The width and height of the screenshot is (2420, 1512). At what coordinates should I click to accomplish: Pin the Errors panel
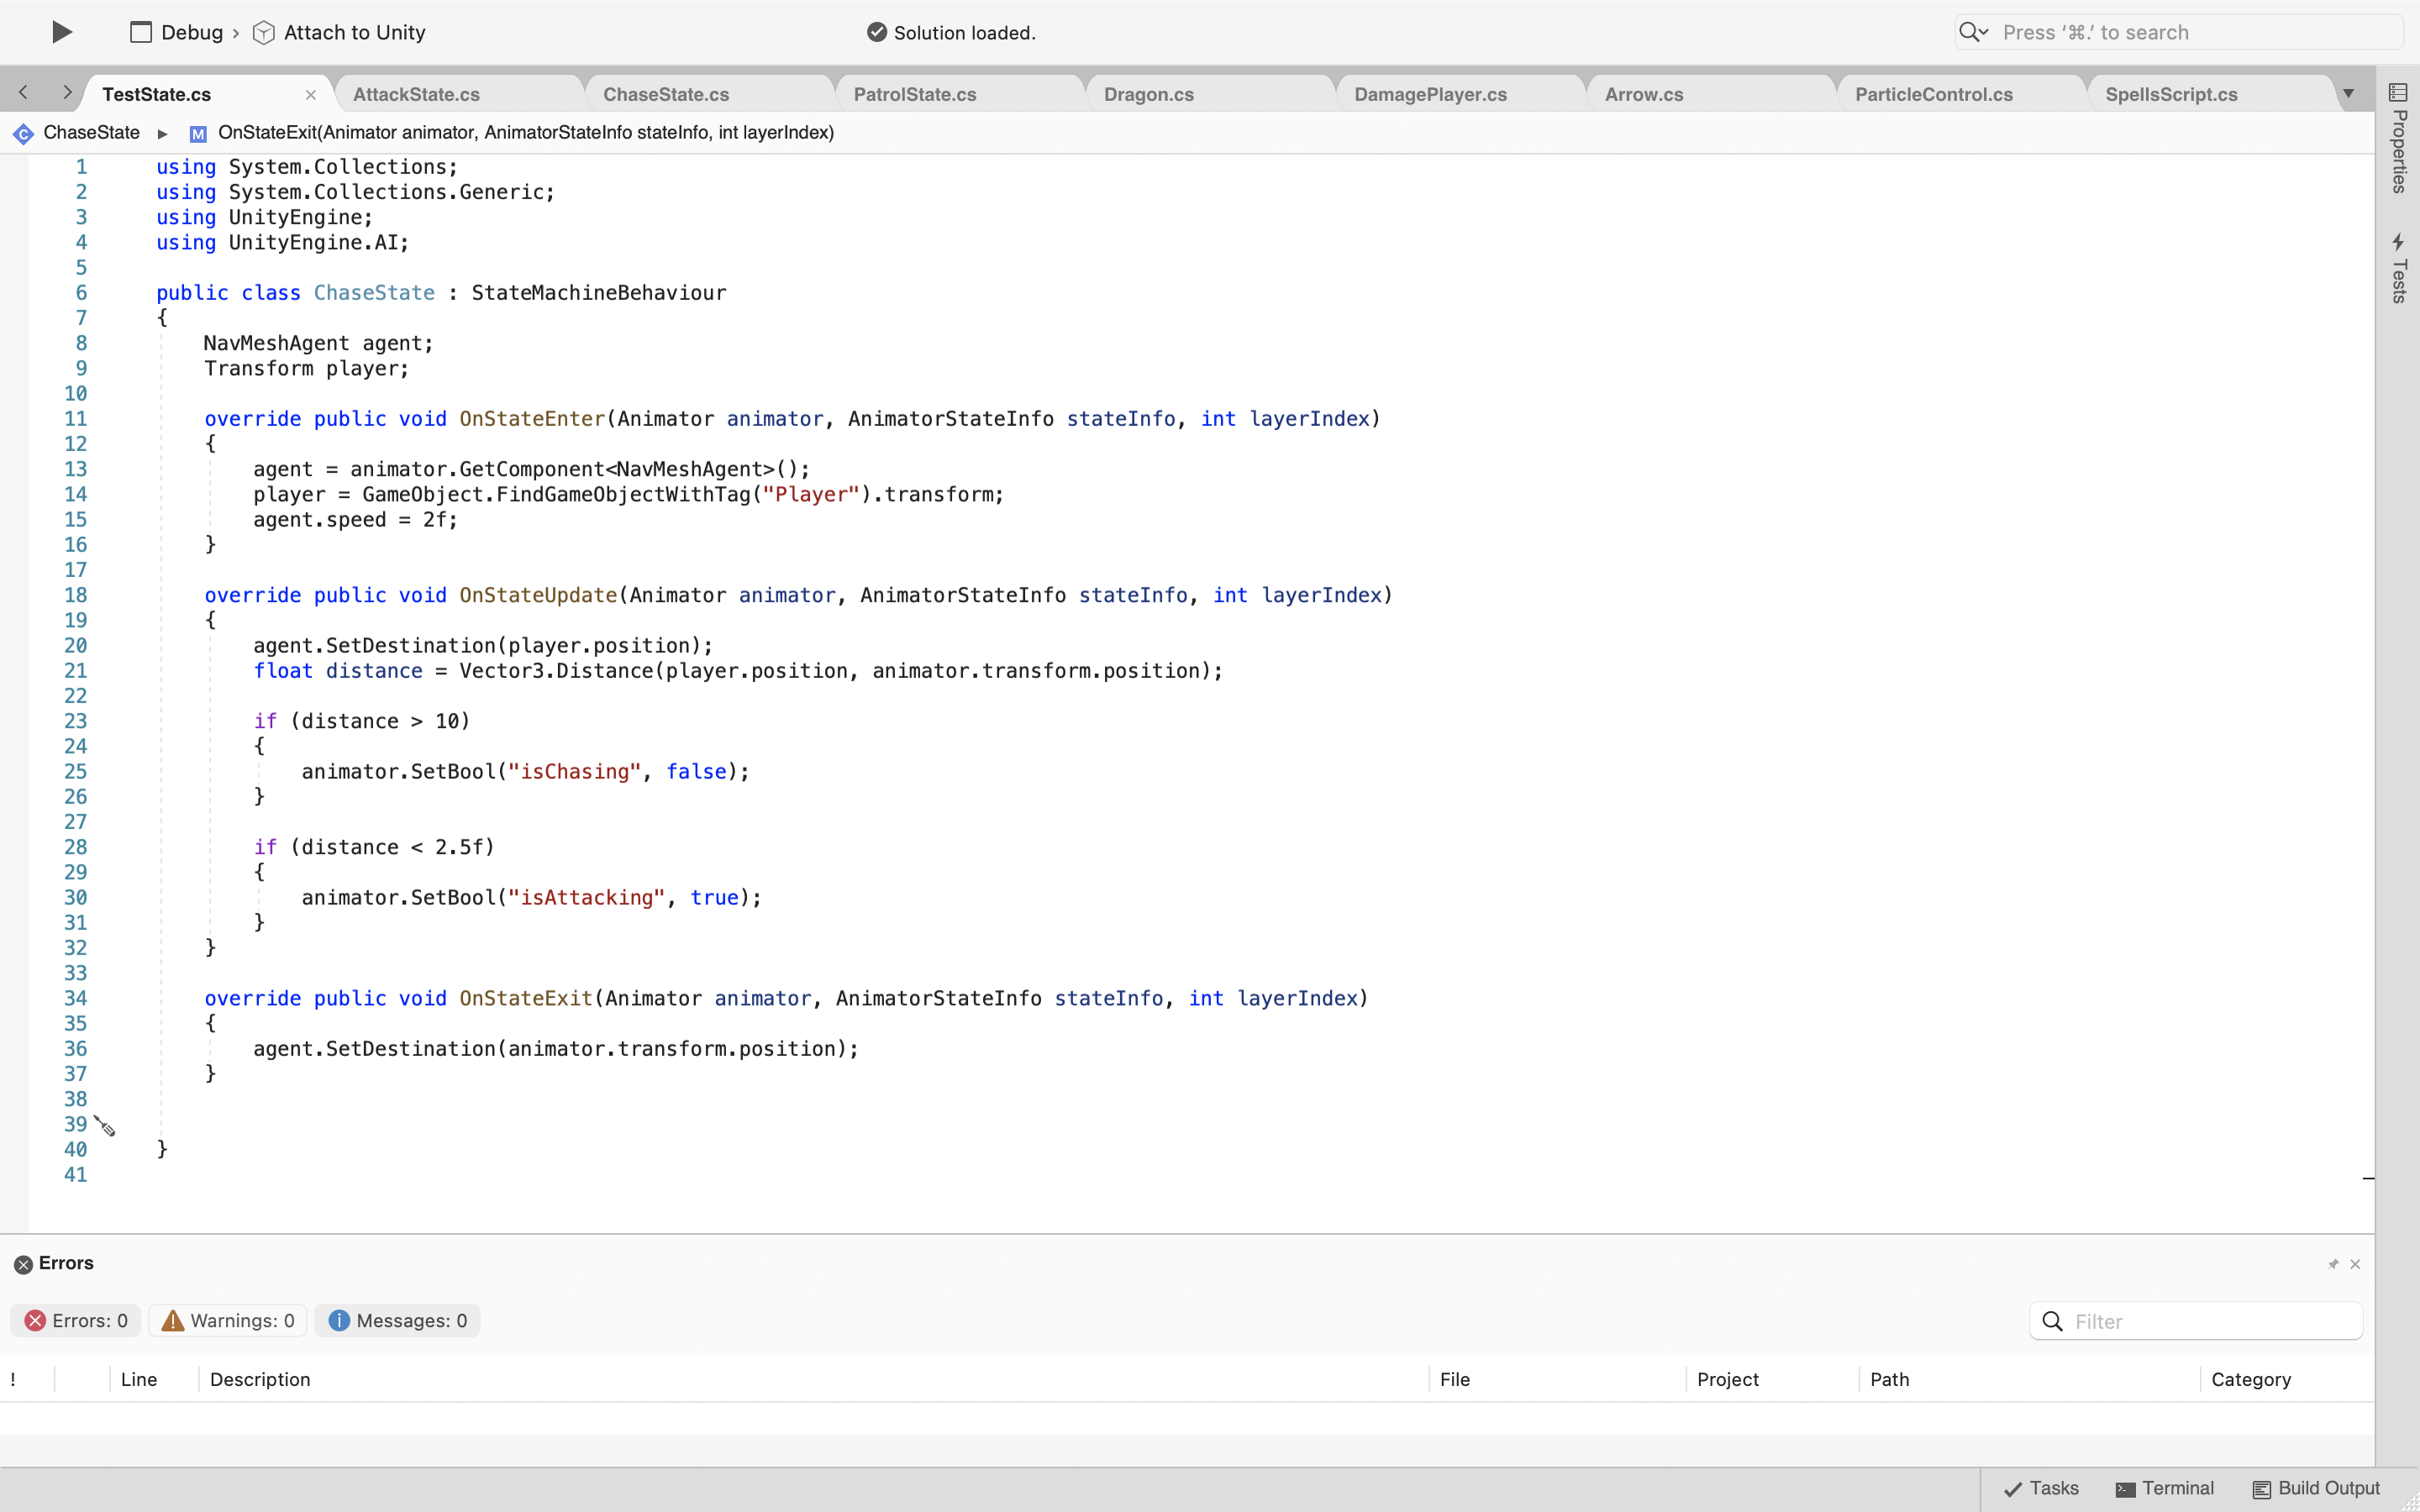[x=2333, y=1264]
